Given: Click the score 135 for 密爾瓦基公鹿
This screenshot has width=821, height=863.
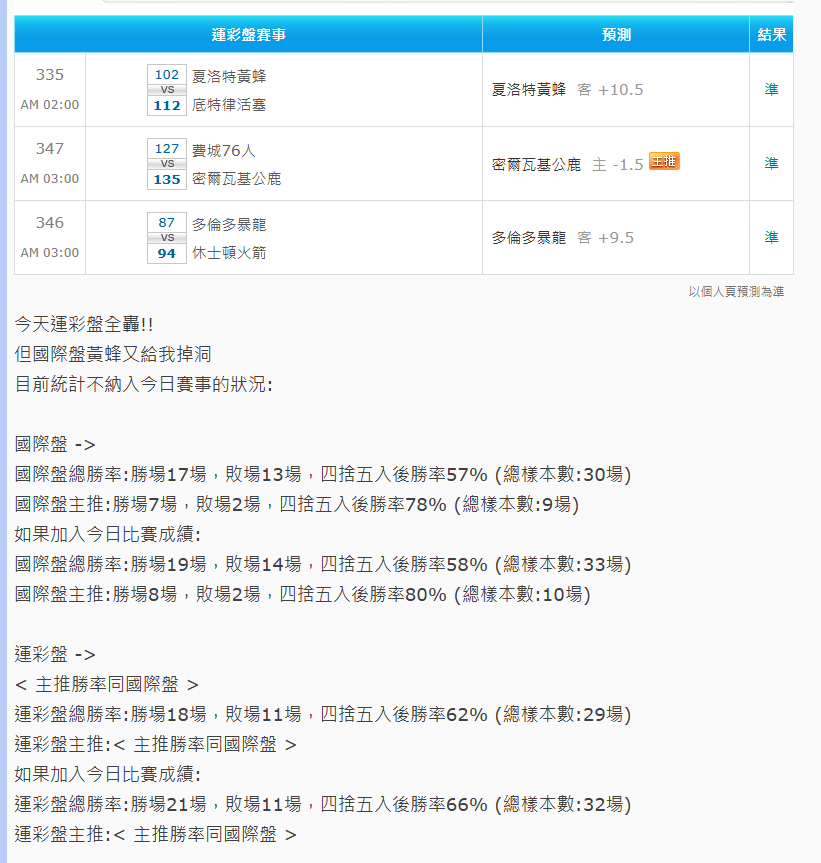Looking at the screenshot, I should (167, 179).
